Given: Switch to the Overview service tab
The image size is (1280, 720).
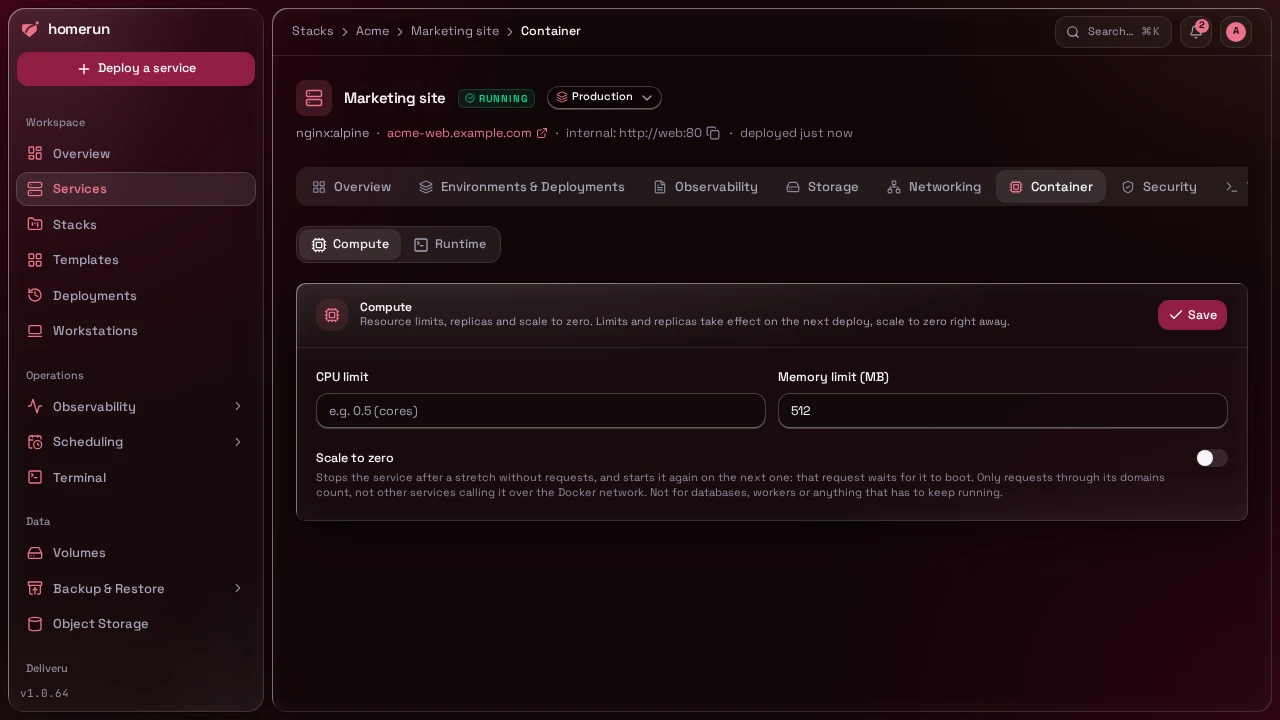Looking at the screenshot, I should click(351, 187).
